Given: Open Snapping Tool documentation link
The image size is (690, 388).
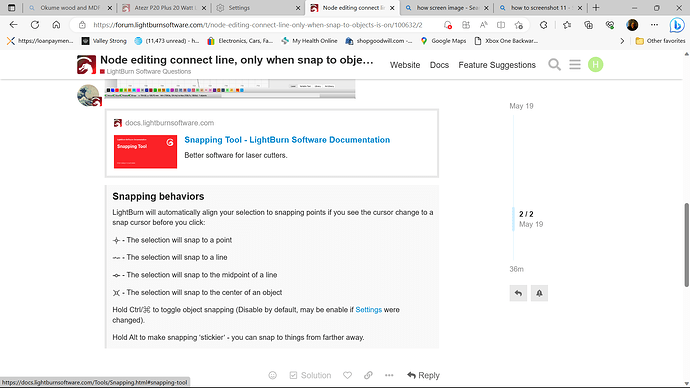Looking at the screenshot, I should tap(287, 140).
